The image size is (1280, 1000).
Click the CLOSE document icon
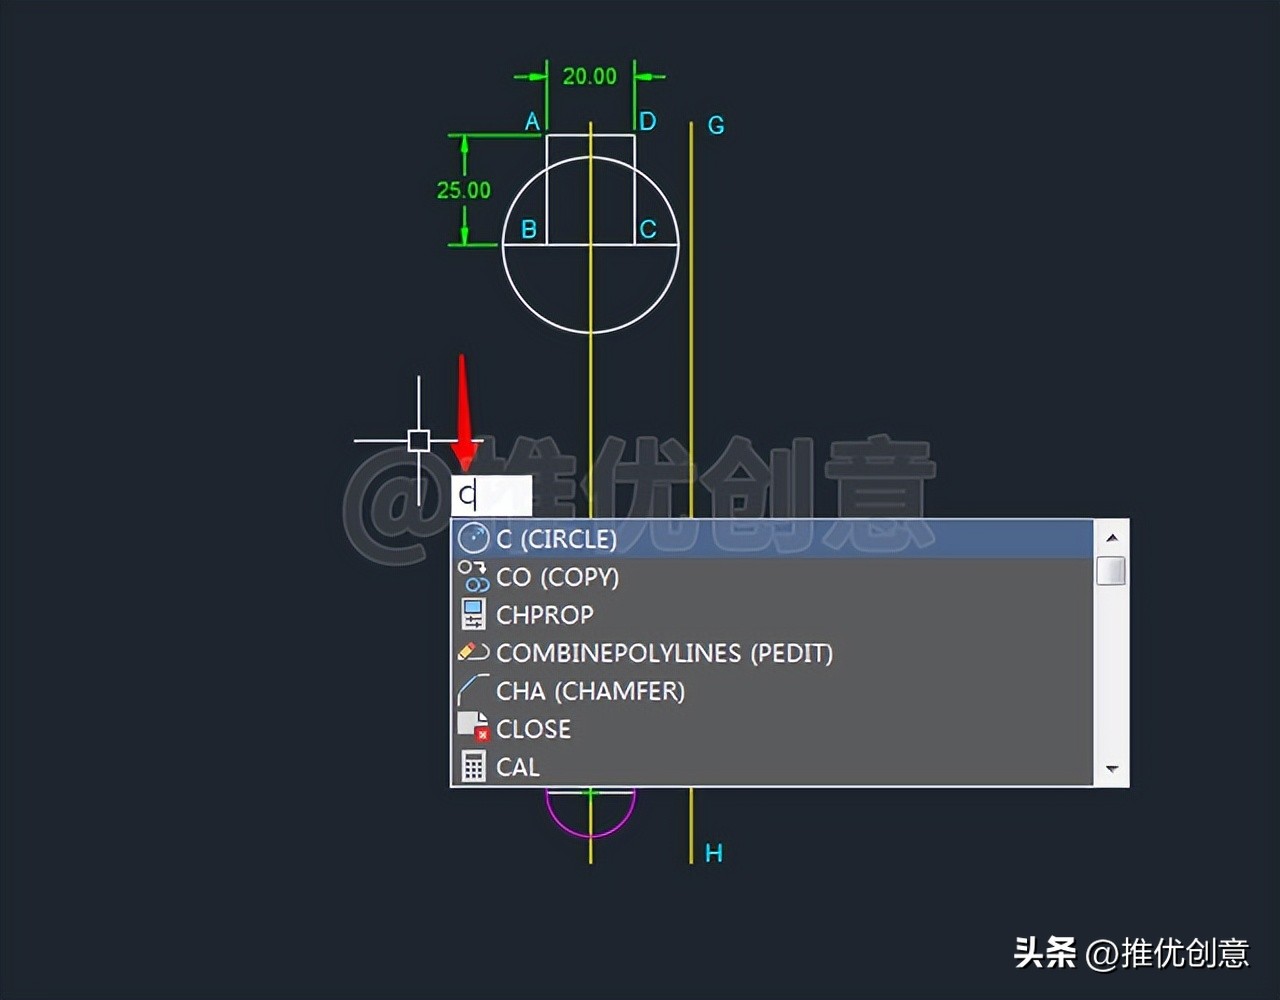click(x=472, y=728)
